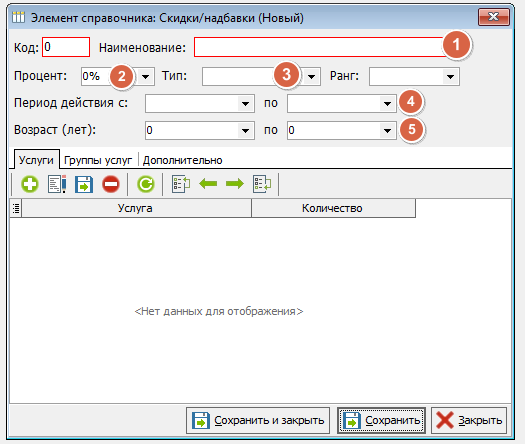Click the save icon in services toolbar
This screenshot has width=525, height=444.
click(x=84, y=184)
